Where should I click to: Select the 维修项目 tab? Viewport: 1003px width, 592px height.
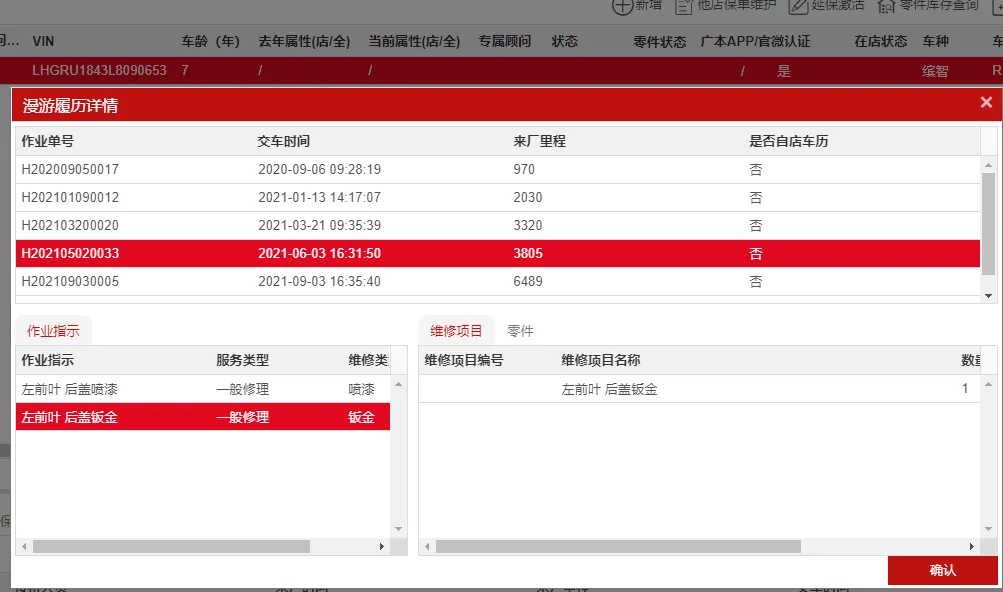(x=456, y=331)
